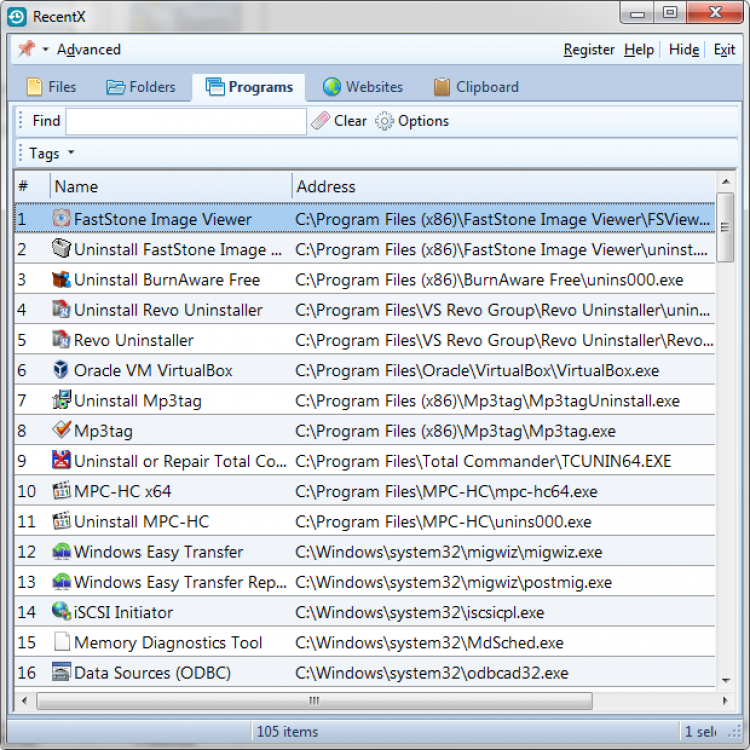The image size is (750, 750).
Task: Click the Exit button
Action: (724, 49)
